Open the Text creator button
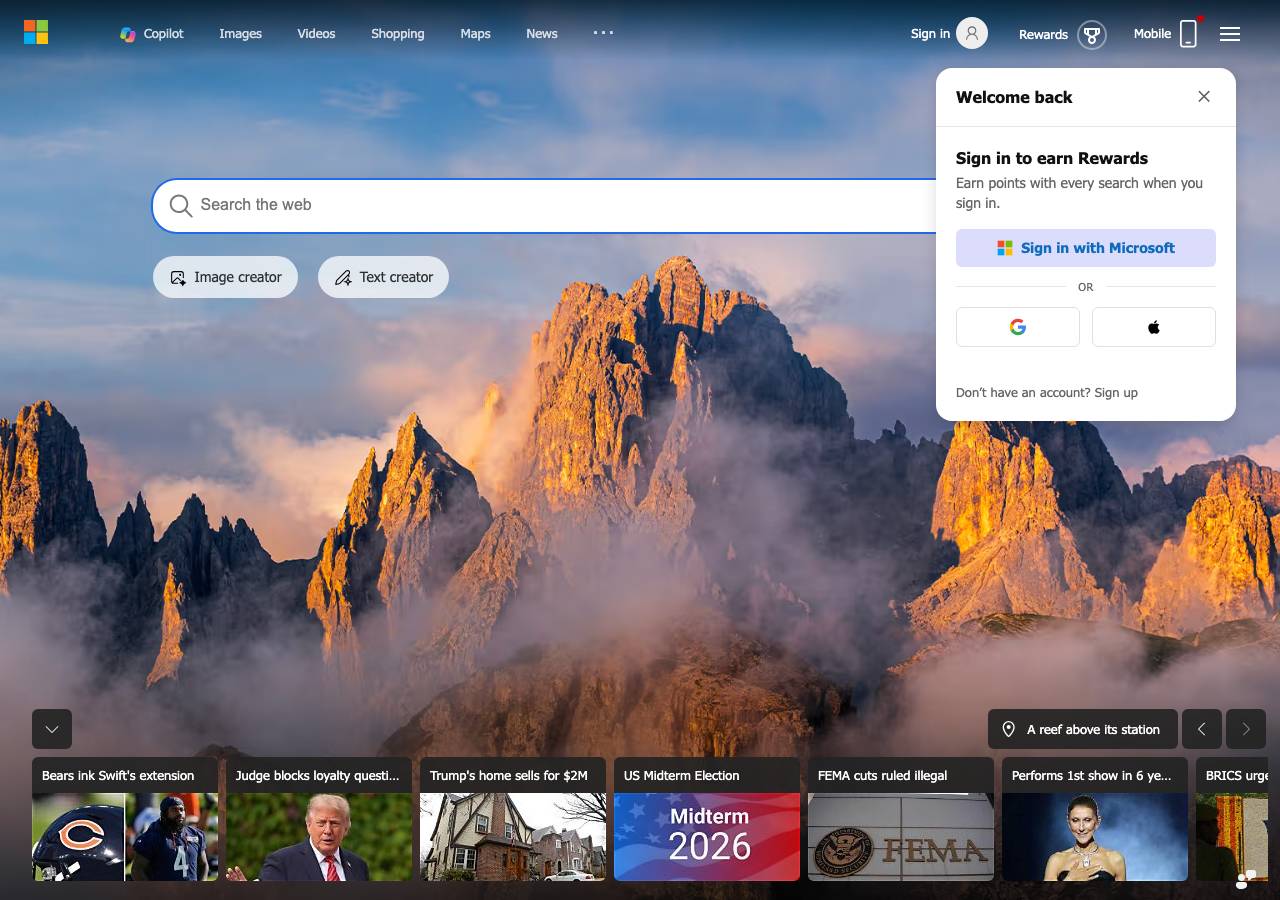The height and width of the screenshot is (900, 1280). 383,277
